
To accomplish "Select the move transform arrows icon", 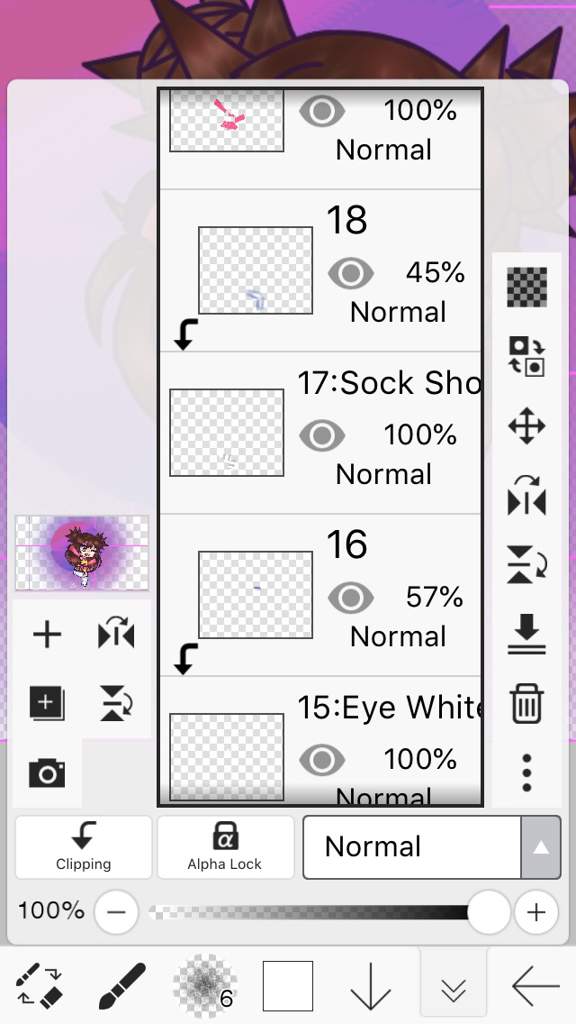I will (527, 426).
